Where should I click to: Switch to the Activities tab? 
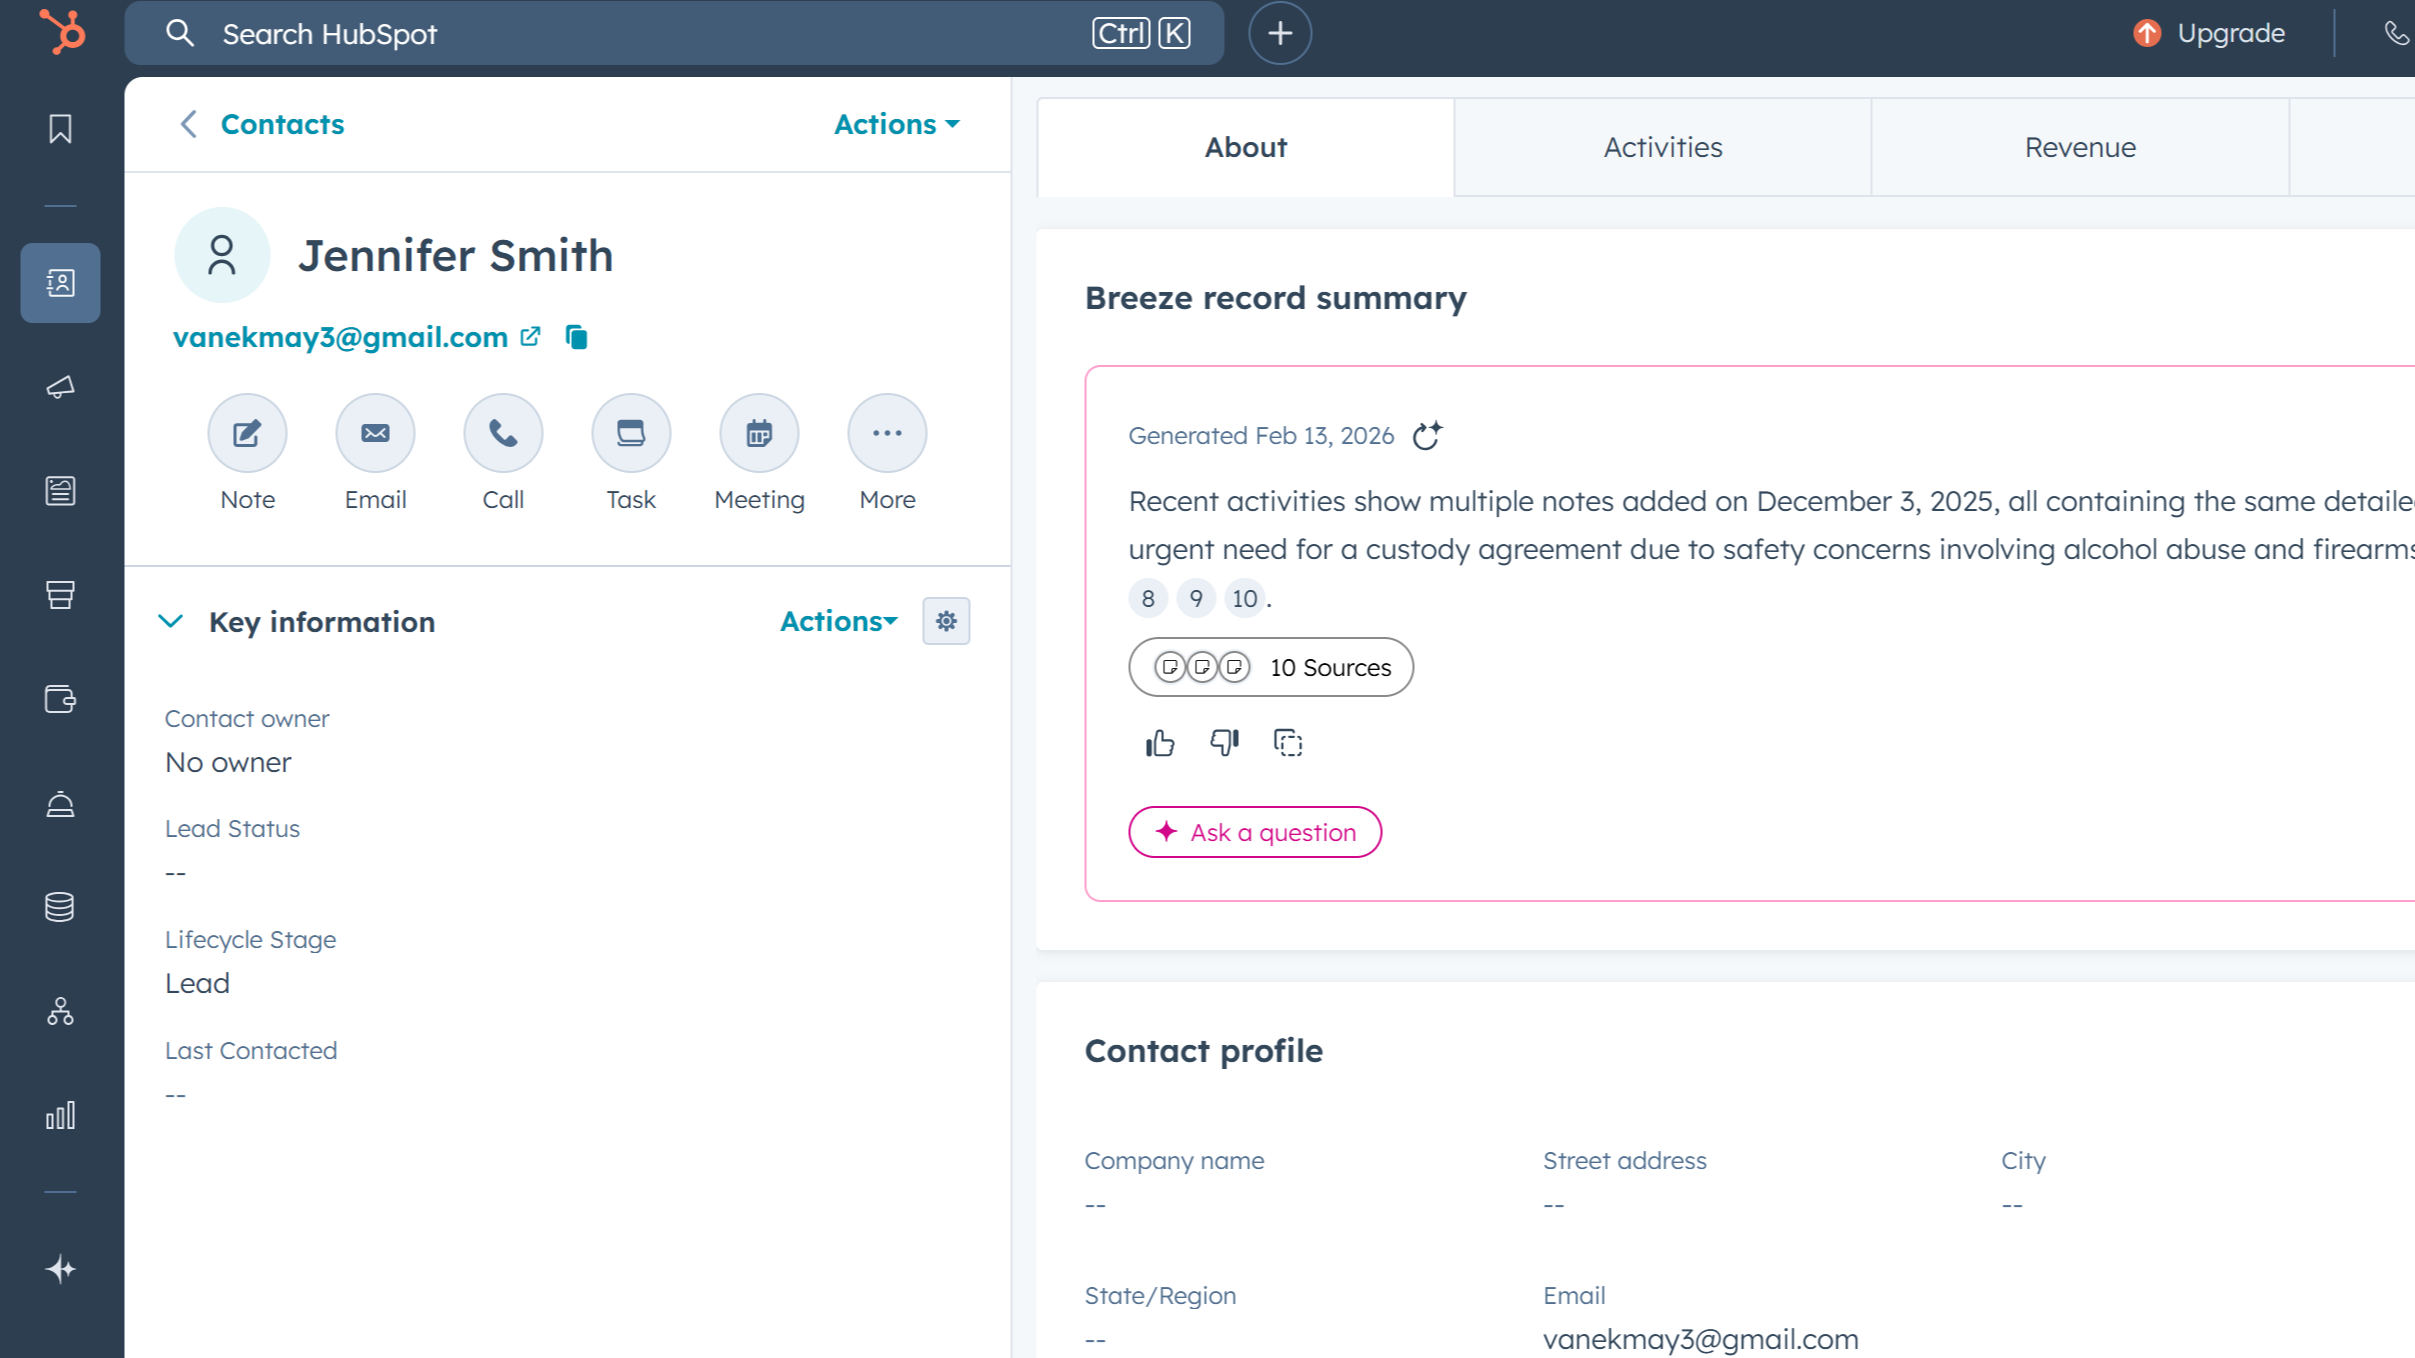point(1662,147)
